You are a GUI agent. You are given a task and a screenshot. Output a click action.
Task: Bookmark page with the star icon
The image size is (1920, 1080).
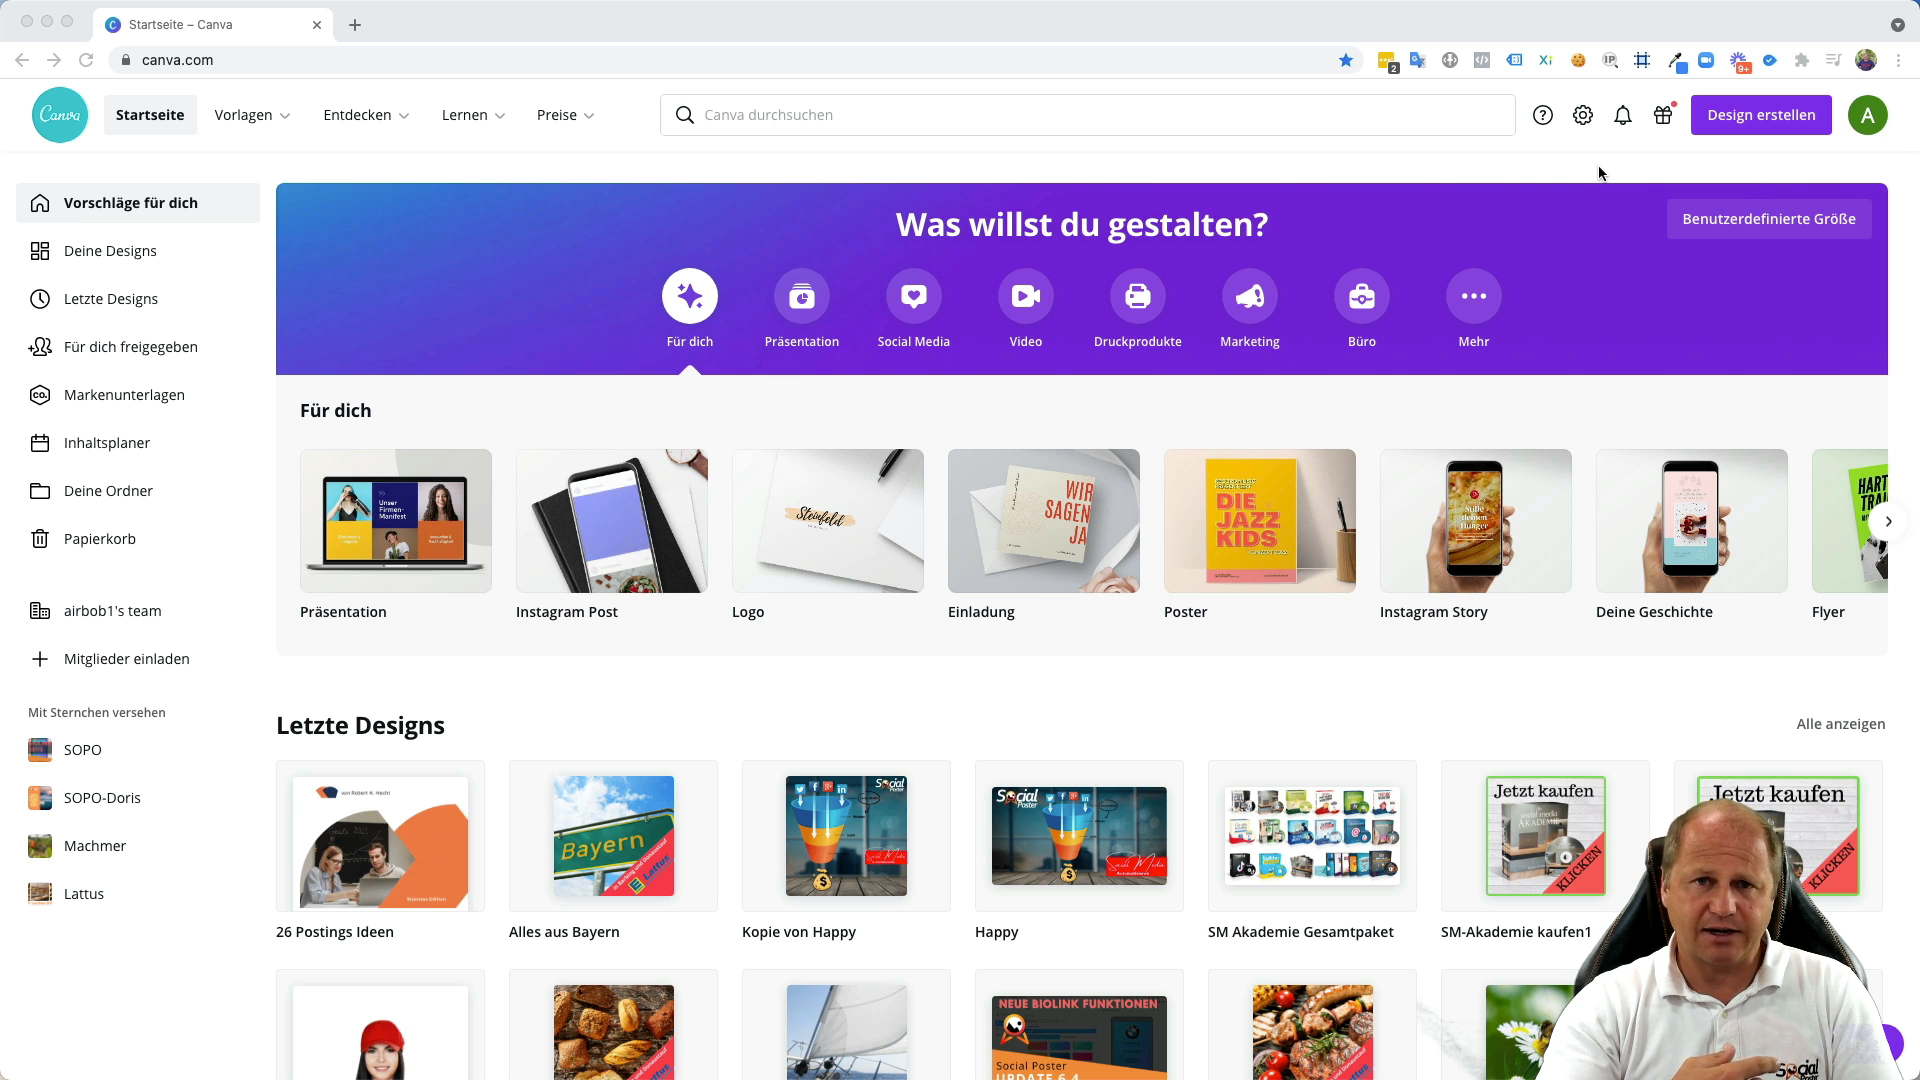tap(1346, 60)
